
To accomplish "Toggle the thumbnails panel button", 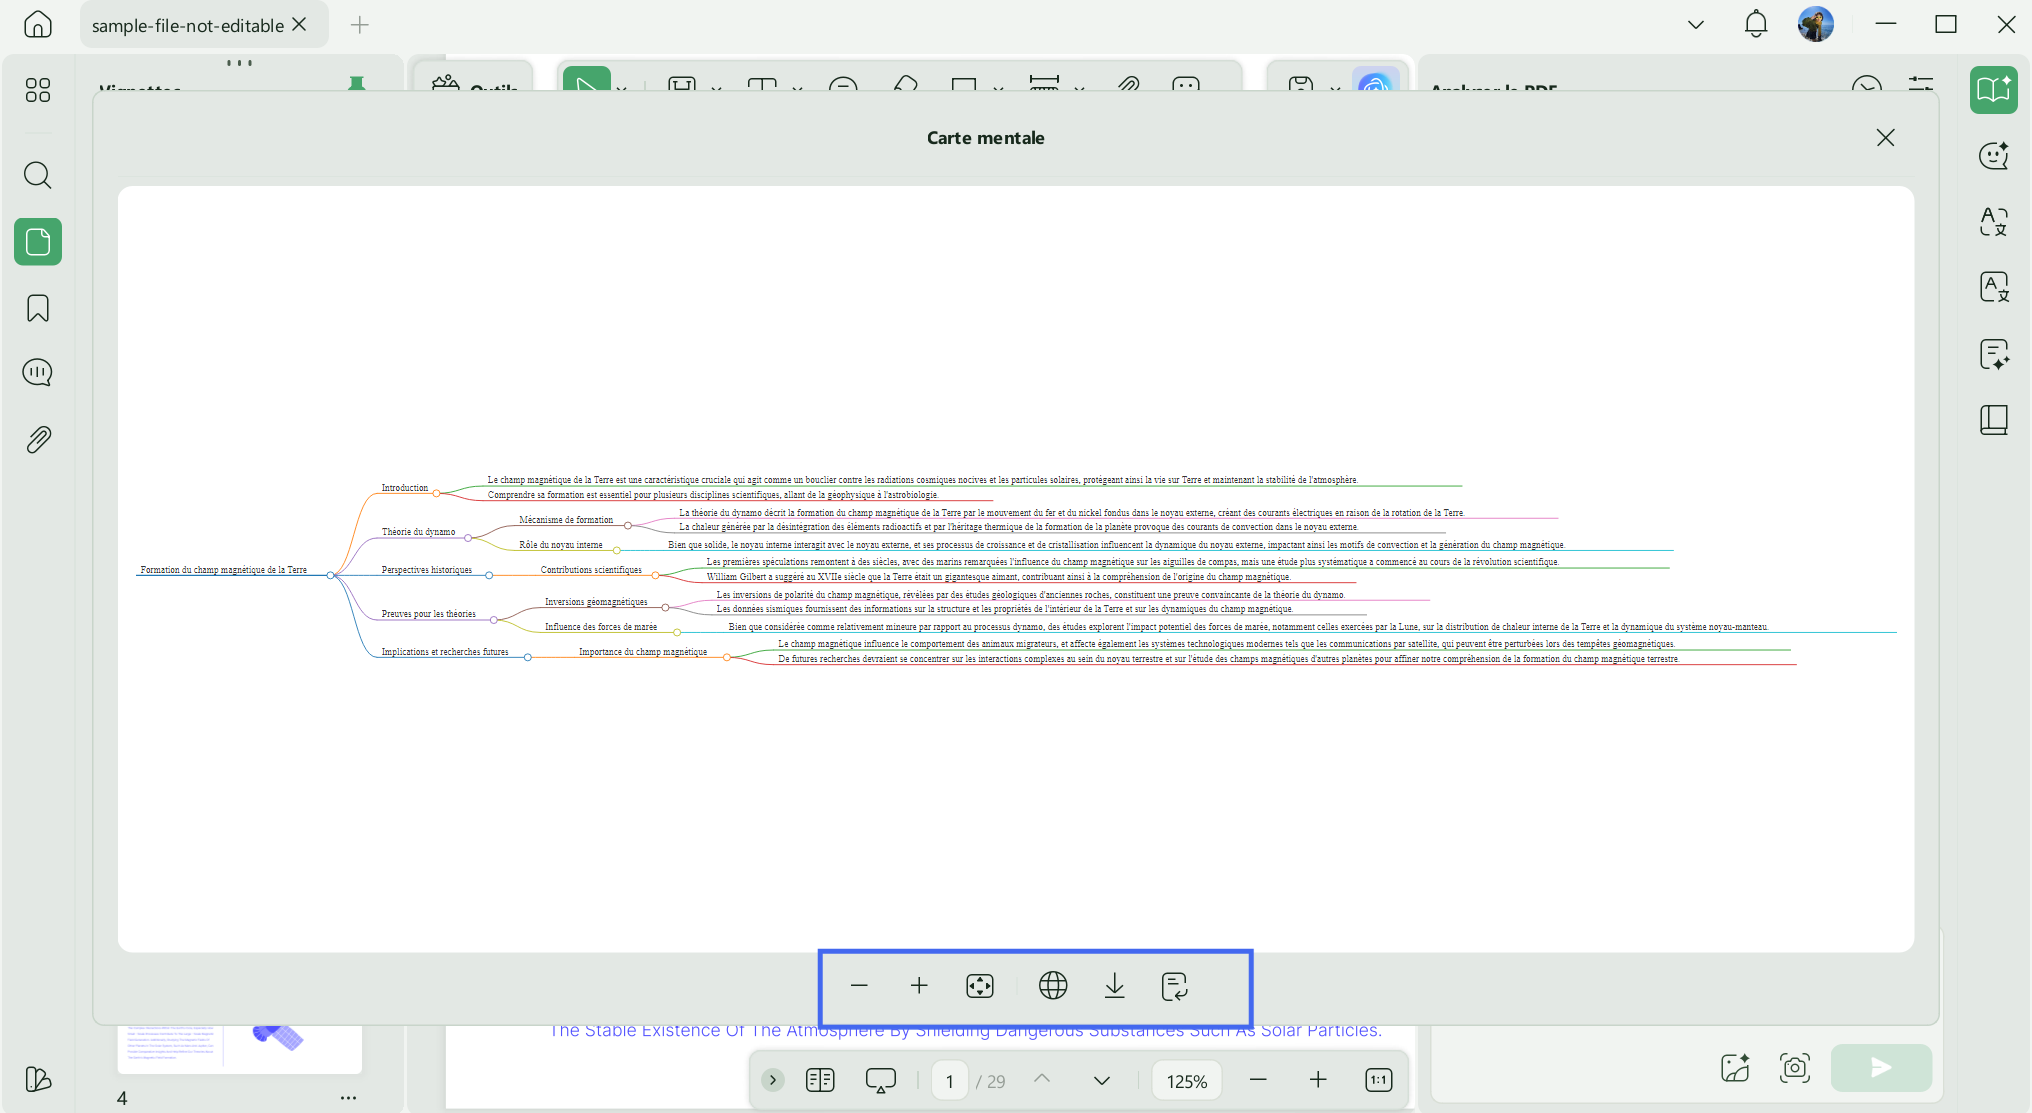I will pyautogui.click(x=38, y=242).
